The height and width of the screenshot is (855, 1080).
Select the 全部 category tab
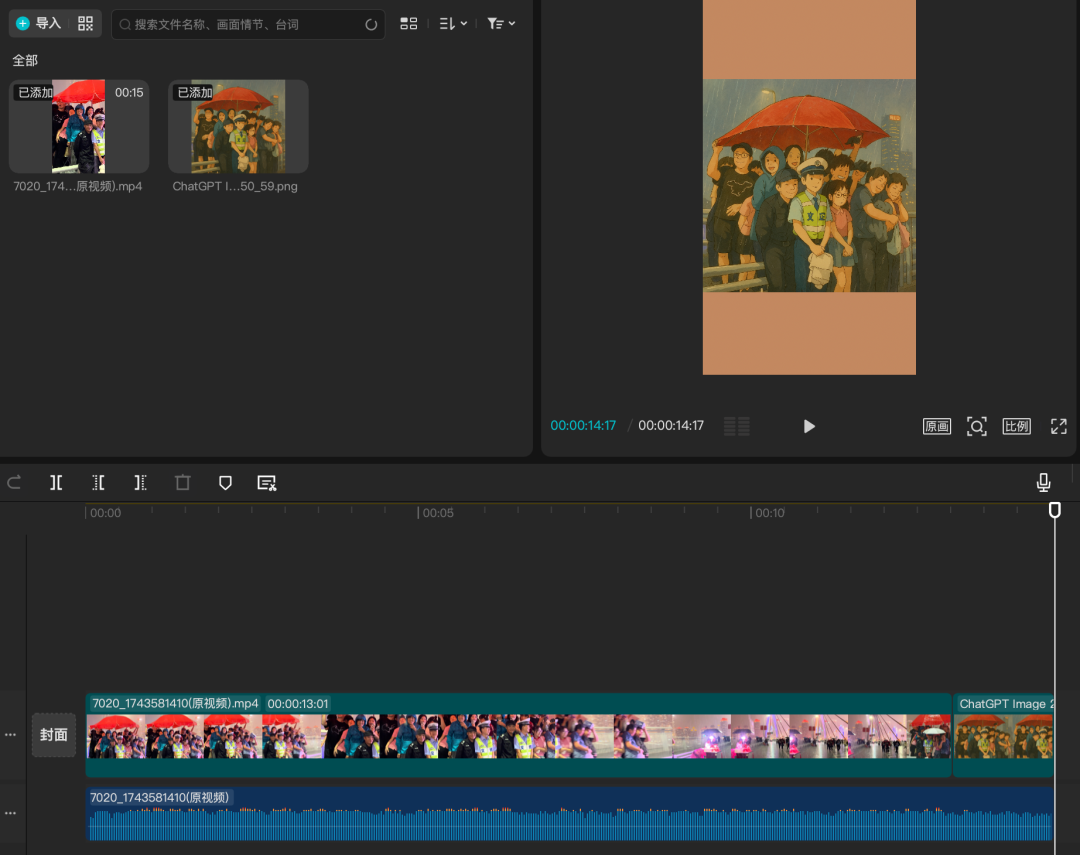coord(25,61)
